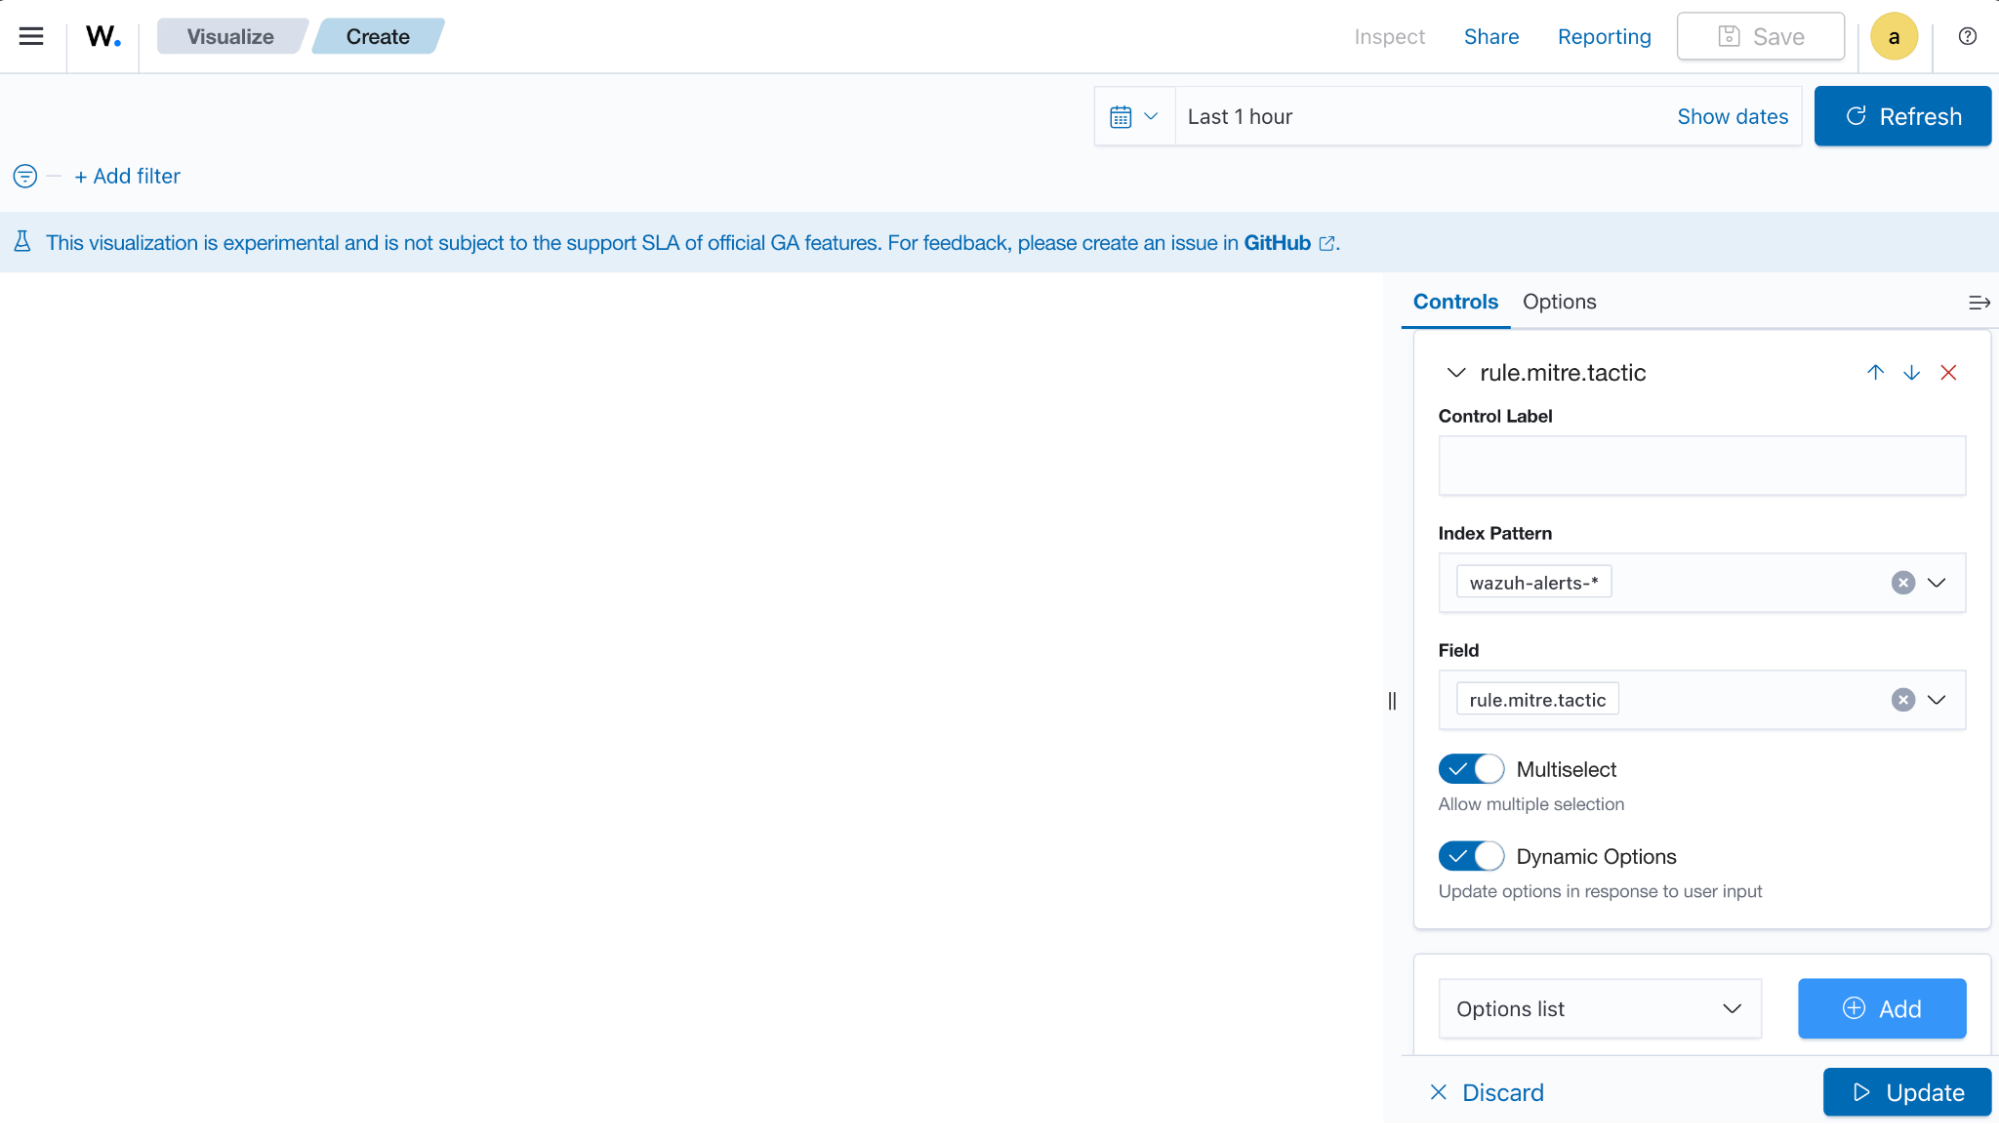The height and width of the screenshot is (1124, 1999).
Task: Open the help icon
Action: (1966, 36)
